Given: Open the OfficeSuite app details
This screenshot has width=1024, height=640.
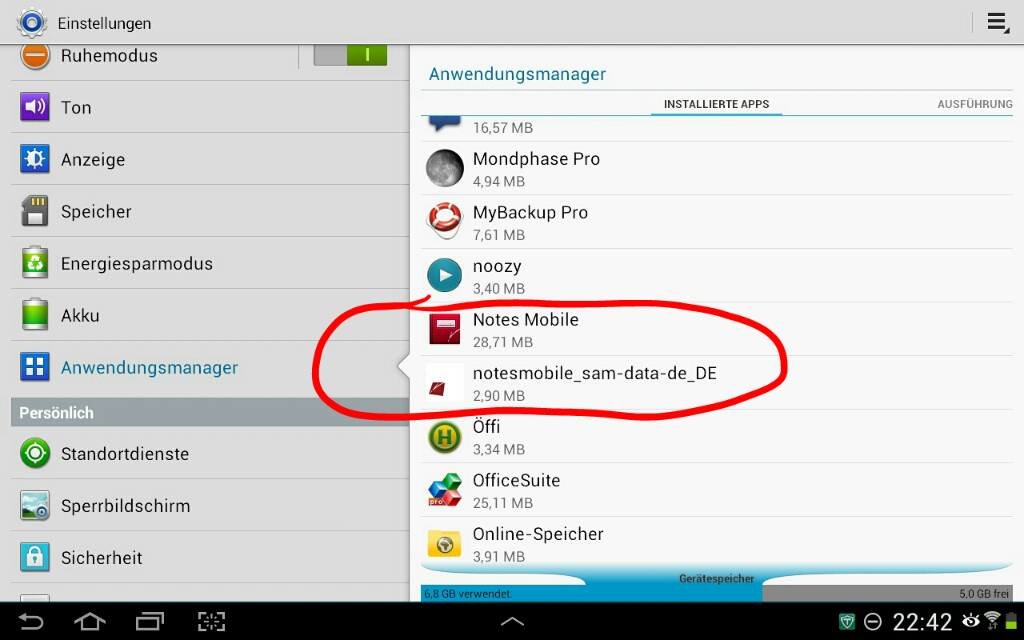Looking at the screenshot, I should 716,490.
